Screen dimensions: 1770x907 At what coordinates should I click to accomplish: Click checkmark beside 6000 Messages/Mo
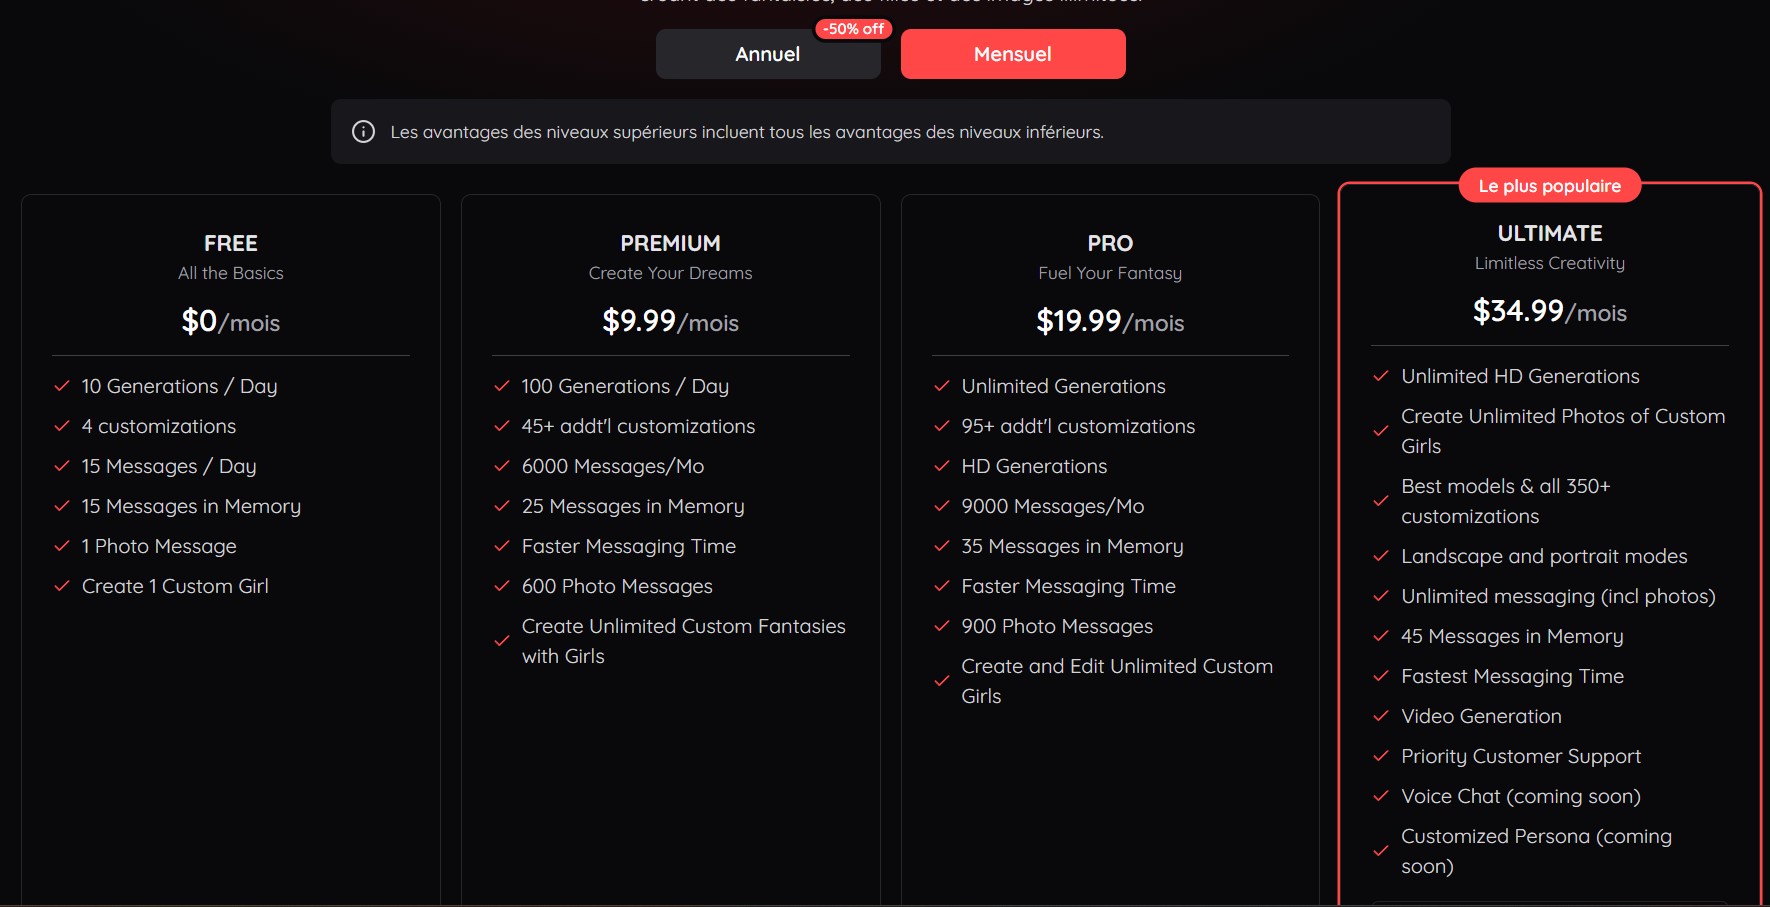pyautogui.click(x=502, y=466)
